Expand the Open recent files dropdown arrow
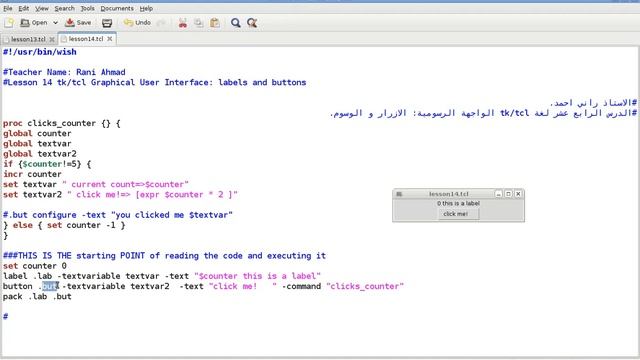The image size is (640, 360). point(55,23)
